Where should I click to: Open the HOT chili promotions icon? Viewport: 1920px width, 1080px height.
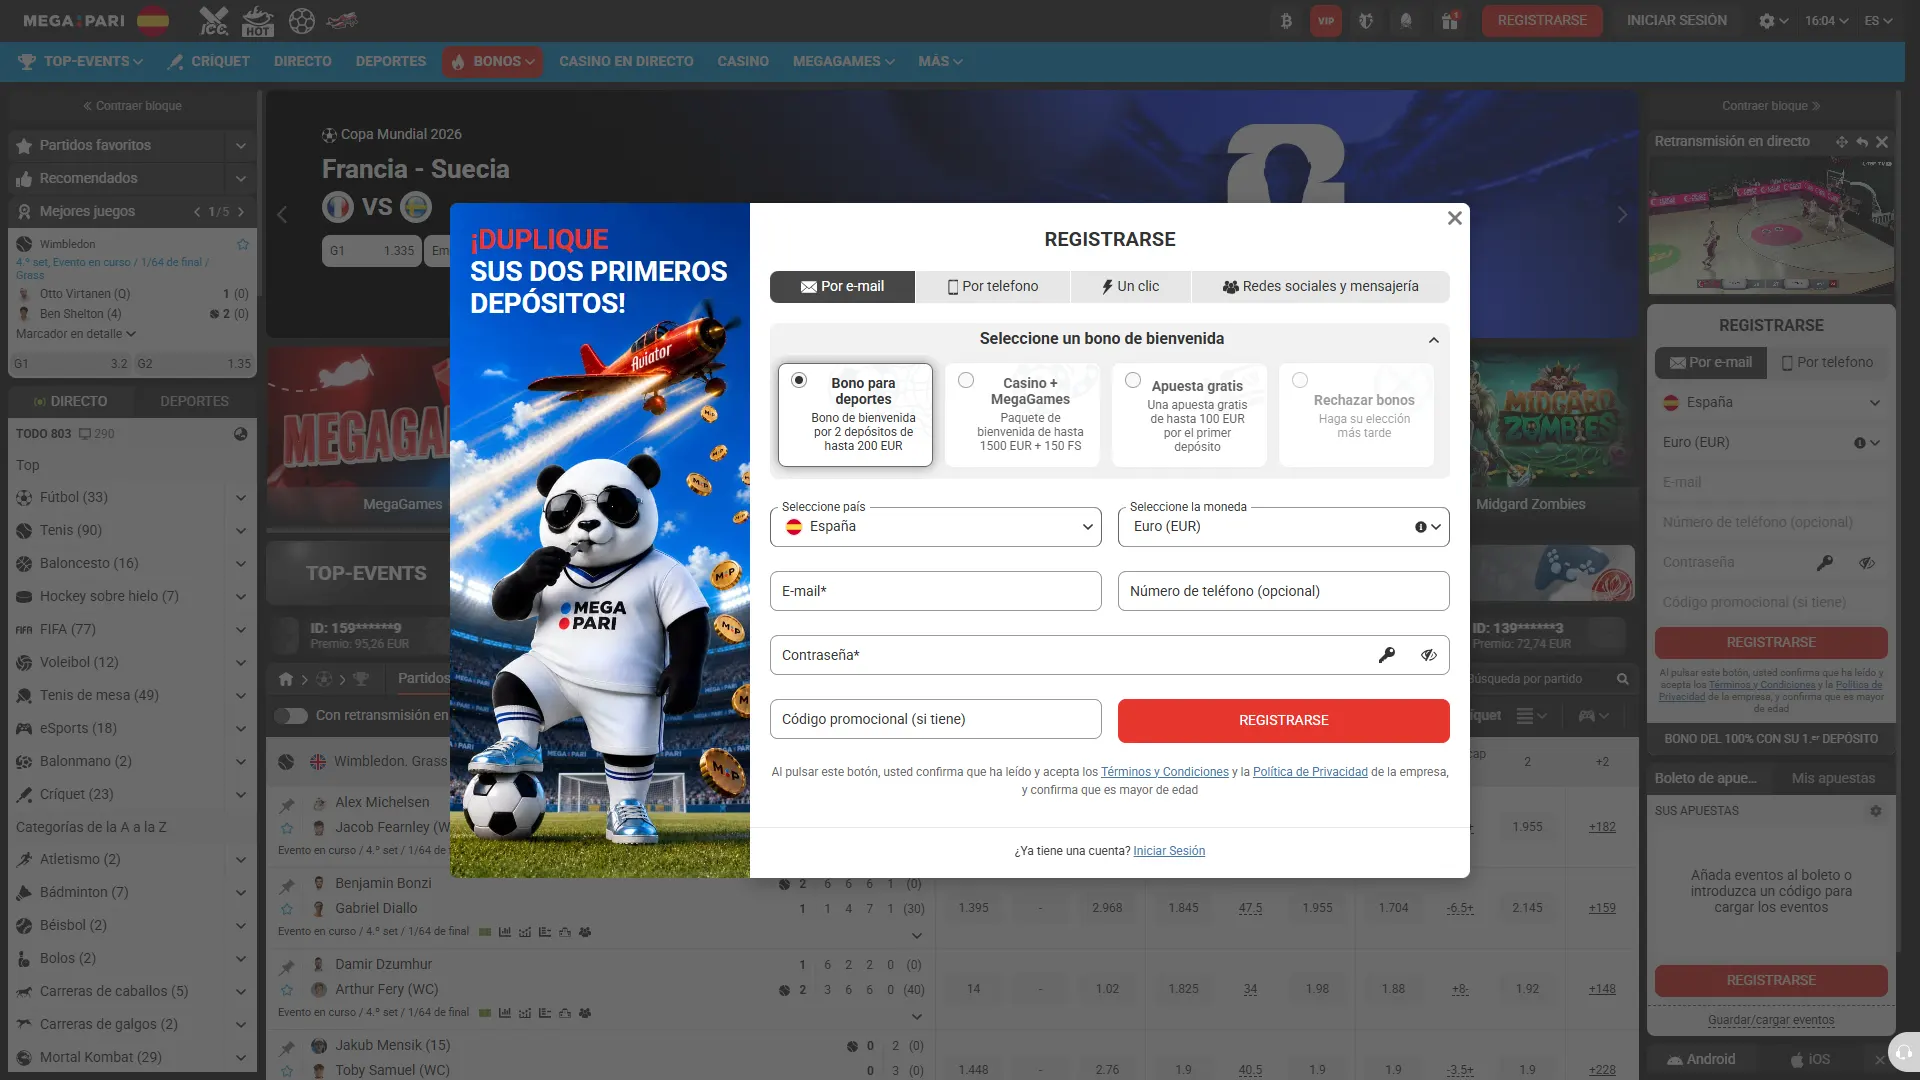(257, 21)
